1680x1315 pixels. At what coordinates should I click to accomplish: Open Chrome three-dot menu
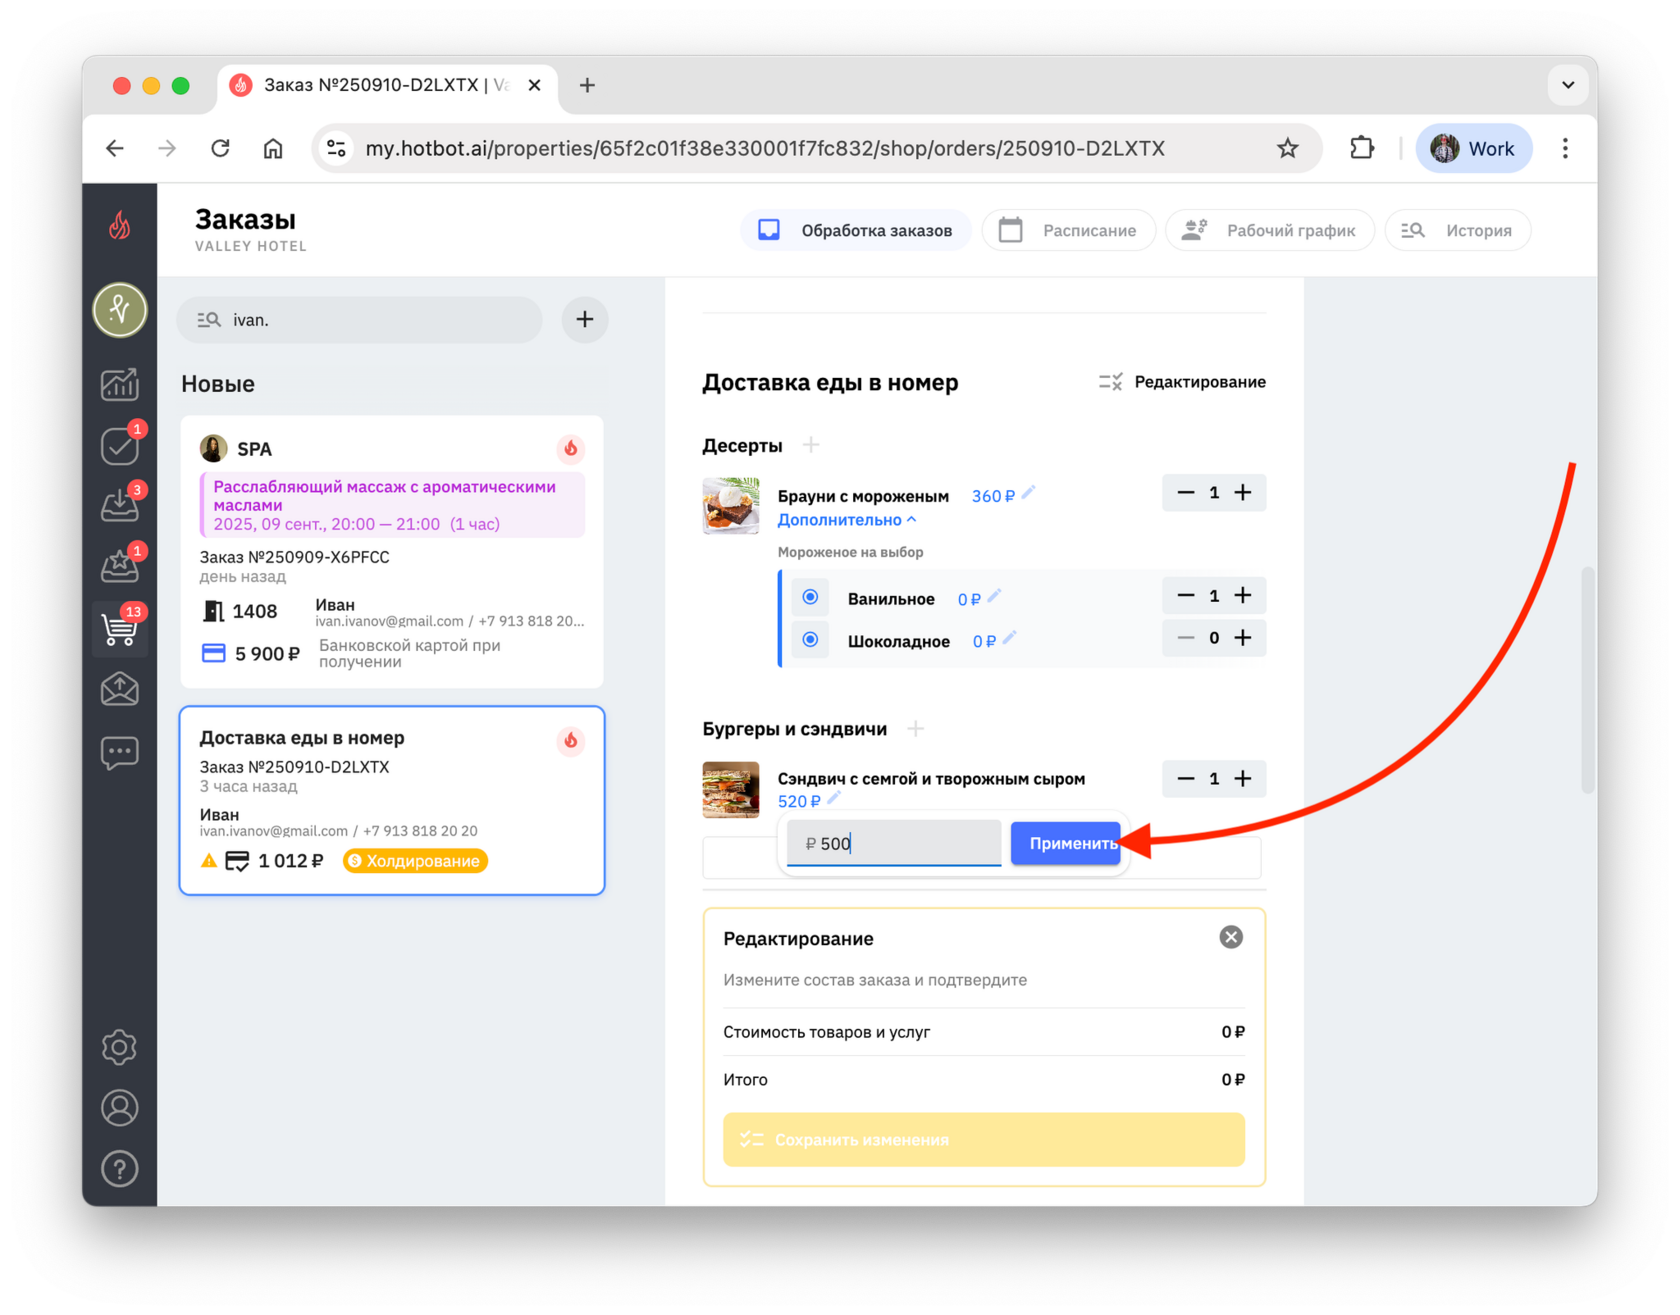click(1565, 149)
